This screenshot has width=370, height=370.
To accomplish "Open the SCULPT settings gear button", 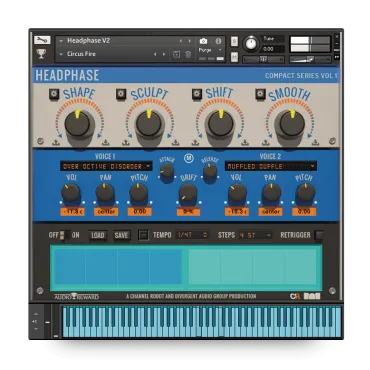I will click(121, 94).
